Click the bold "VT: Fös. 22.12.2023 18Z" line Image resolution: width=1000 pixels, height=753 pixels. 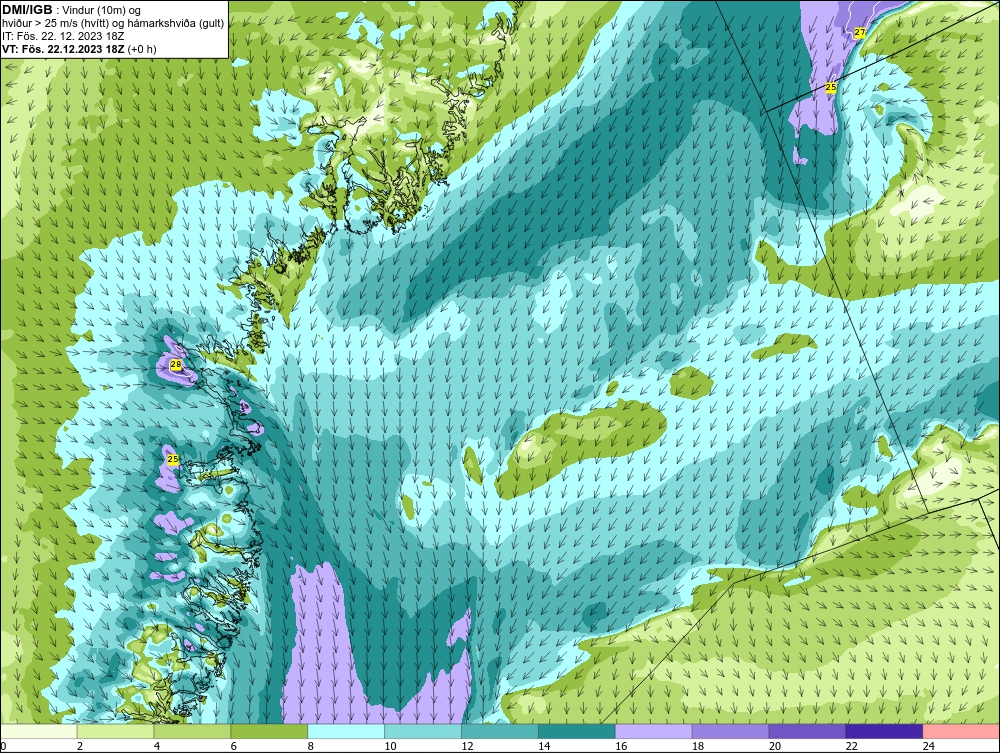click(63, 49)
